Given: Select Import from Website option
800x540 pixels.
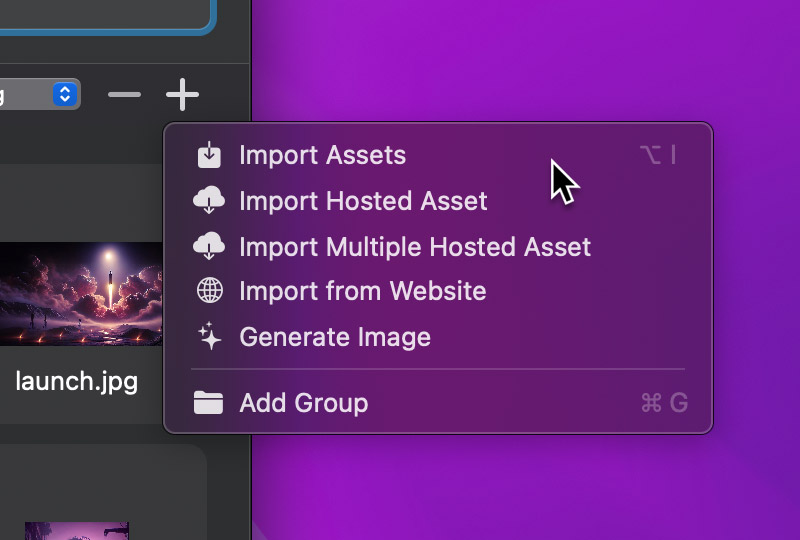Looking at the screenshot, I should pyautogui.click(x=362, y=291).
